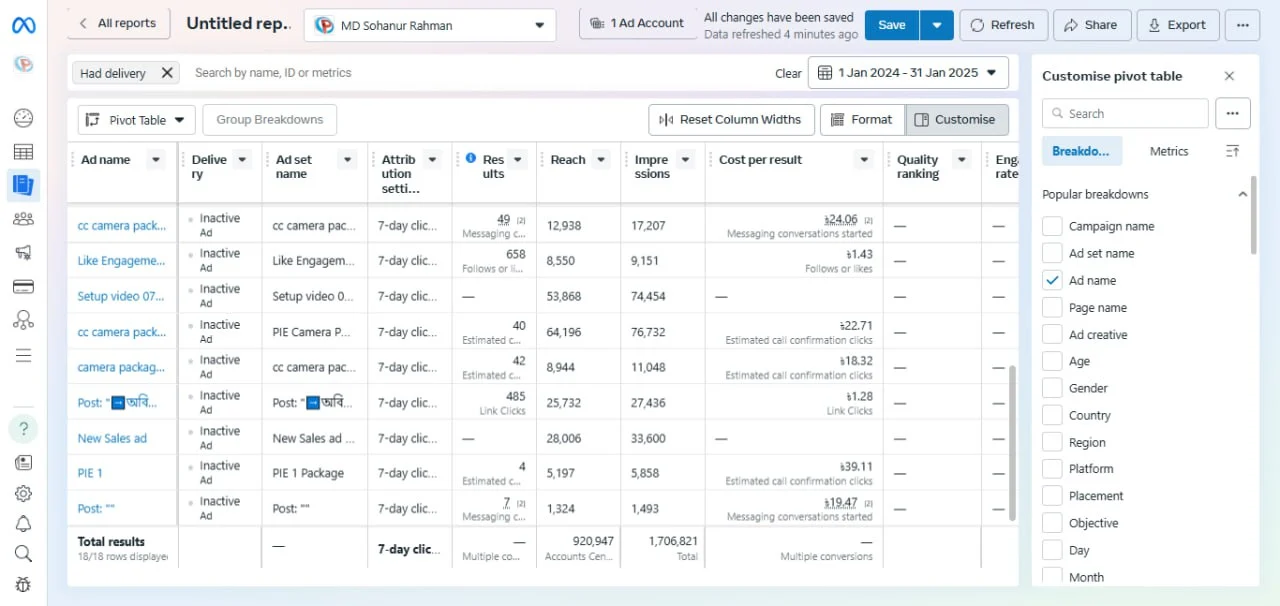
Task: Click the Account overview gauge icon in sidebar
Action: pyautogui.click(x=23, y=118)
